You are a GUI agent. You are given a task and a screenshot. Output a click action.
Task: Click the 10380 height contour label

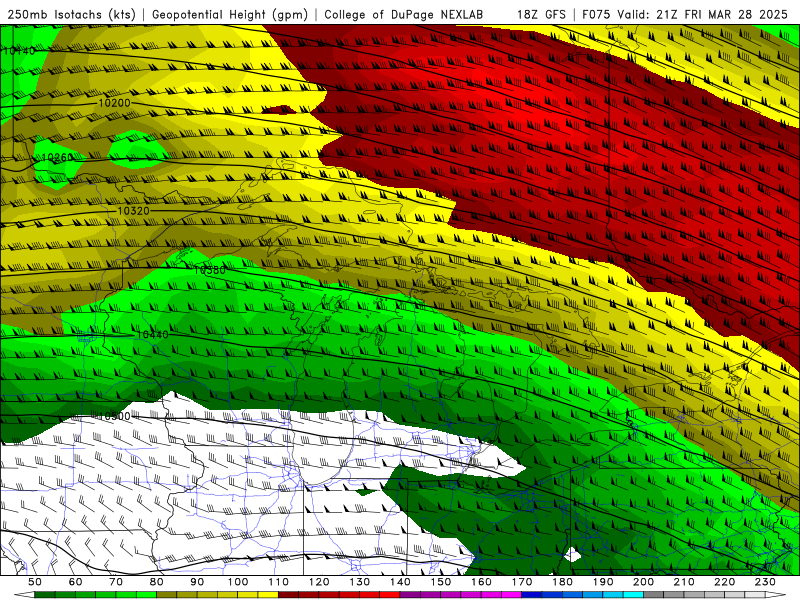(x=210, y=270)
